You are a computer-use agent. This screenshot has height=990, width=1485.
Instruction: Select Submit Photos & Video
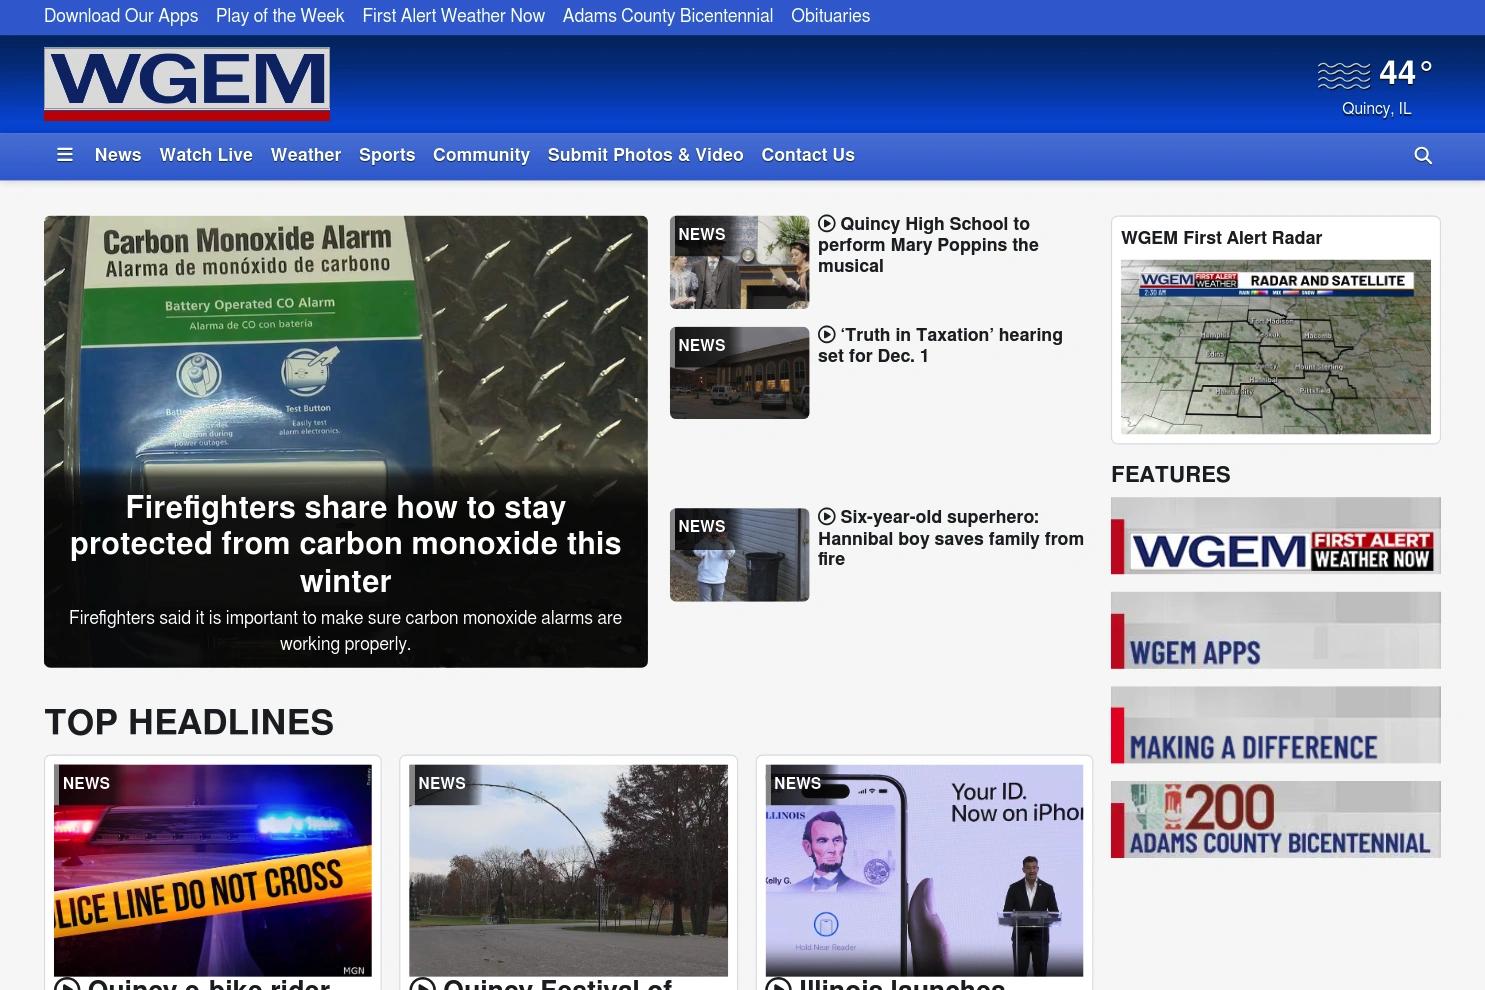tap(646, 155)
